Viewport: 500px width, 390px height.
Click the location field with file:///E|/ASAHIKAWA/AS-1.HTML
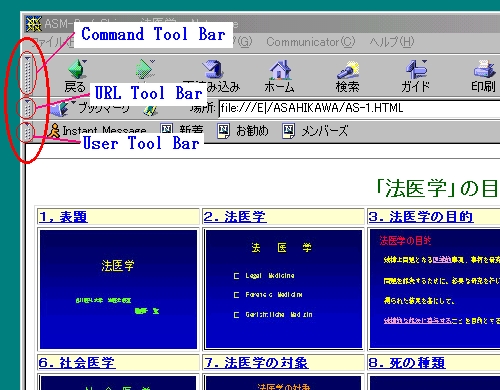pos(359,108)
